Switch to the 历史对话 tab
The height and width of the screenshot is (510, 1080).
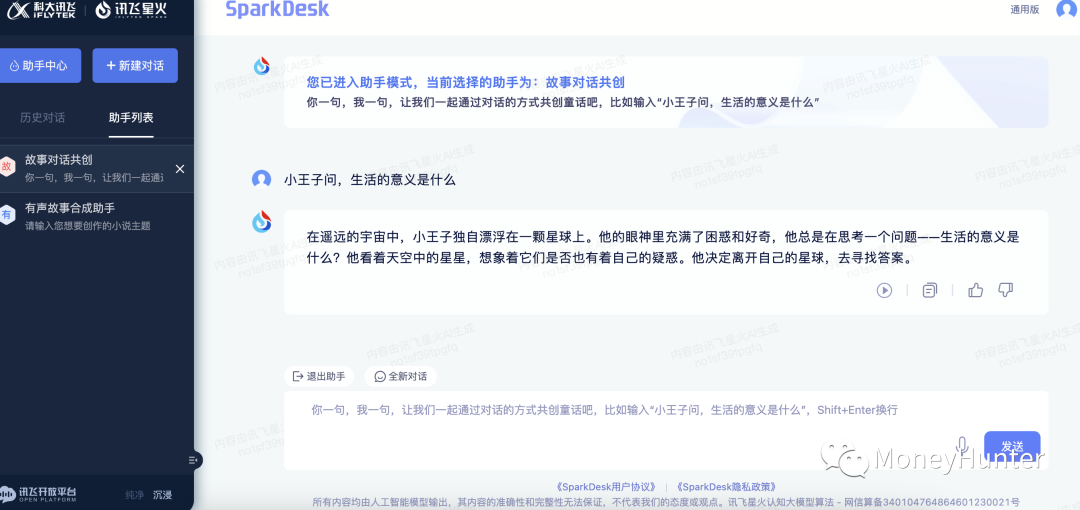42,117
